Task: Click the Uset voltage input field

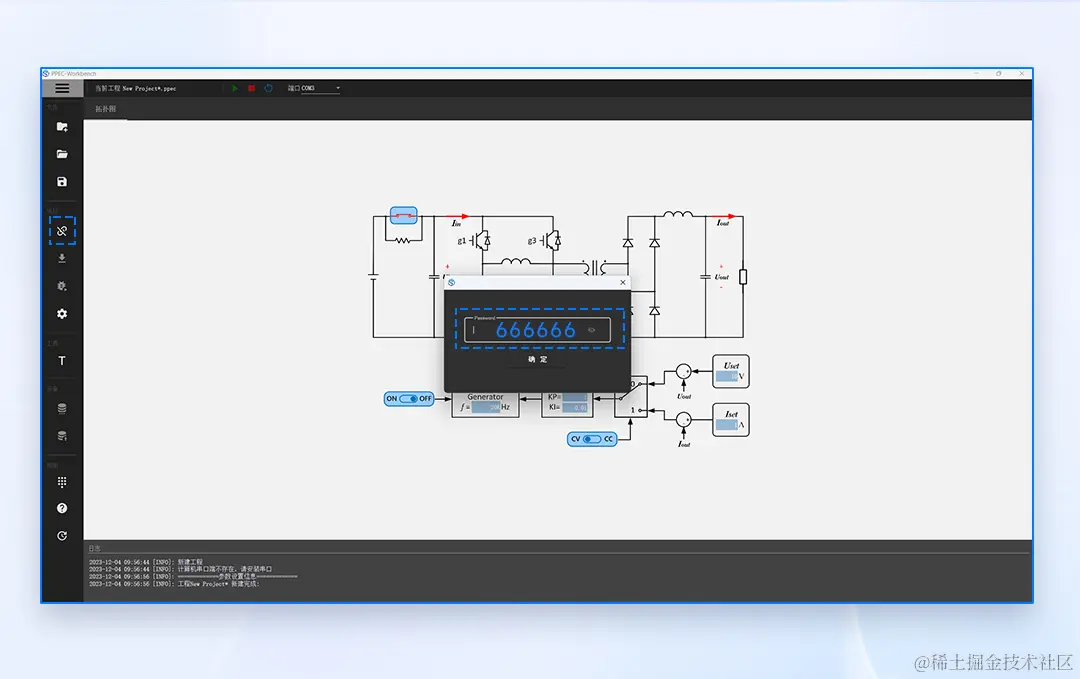Action: click(726, 376)
